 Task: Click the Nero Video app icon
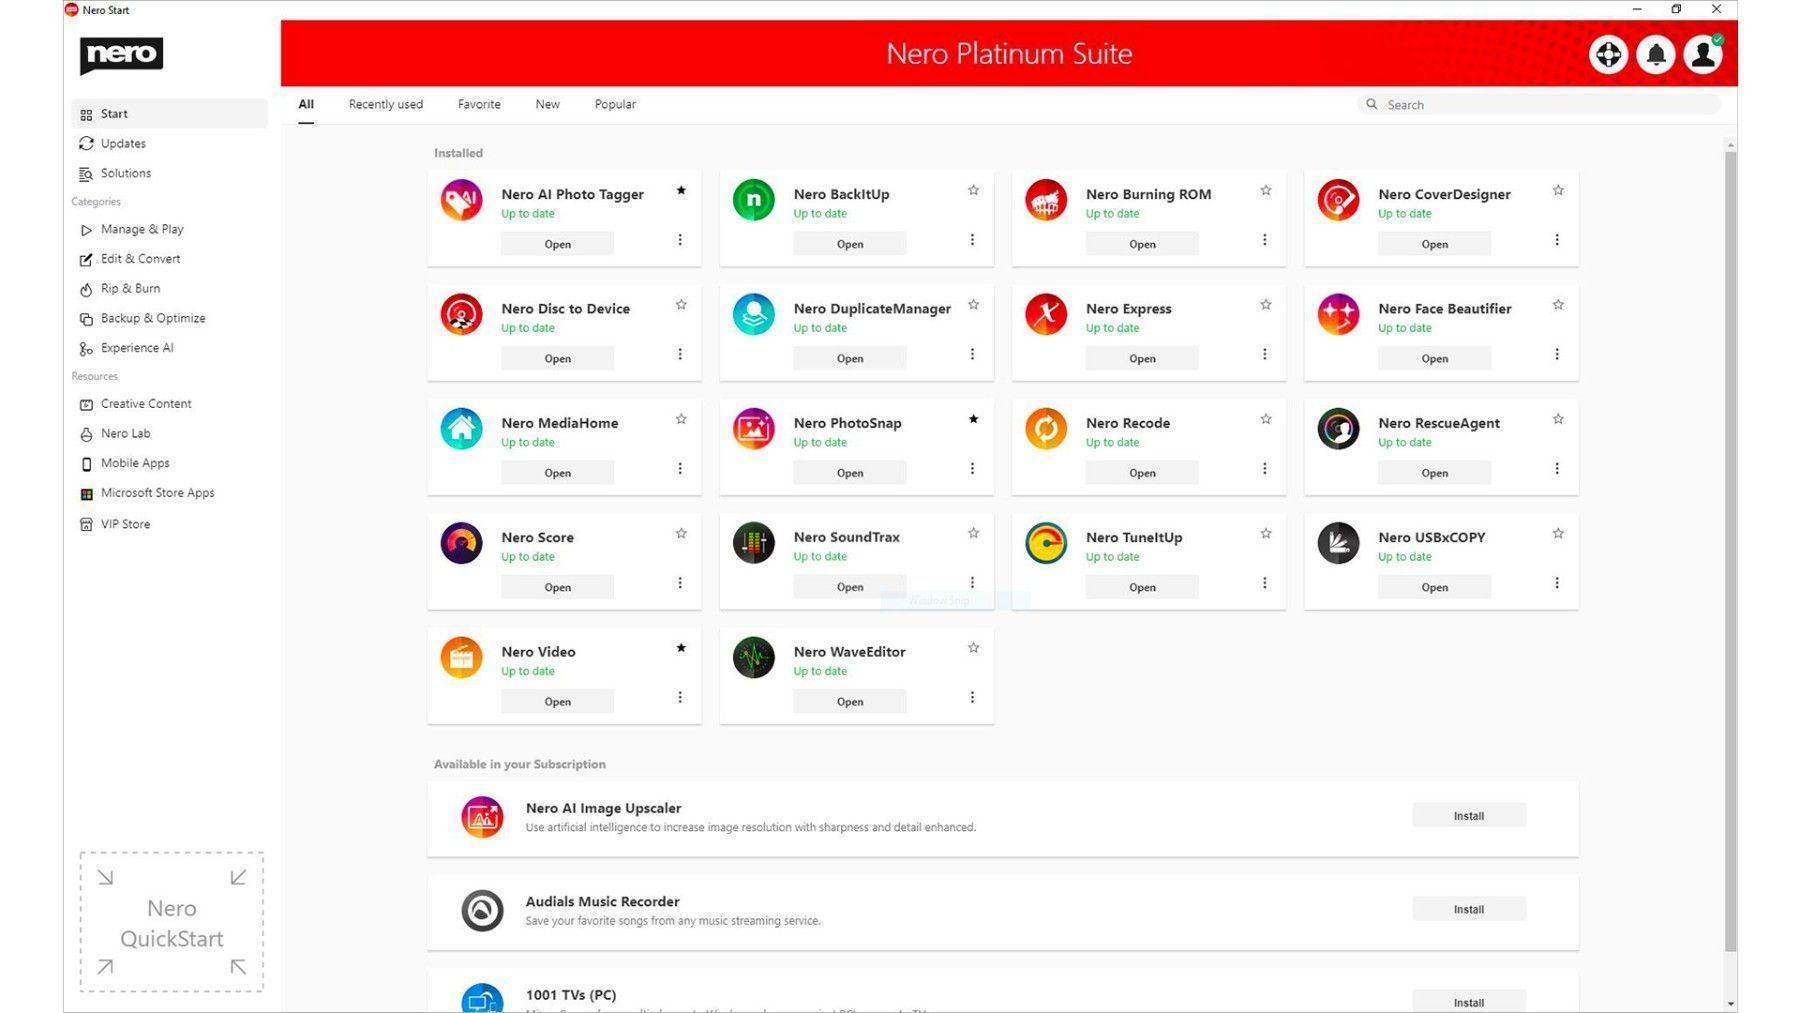pyautogui.click(x=461, y=658)
